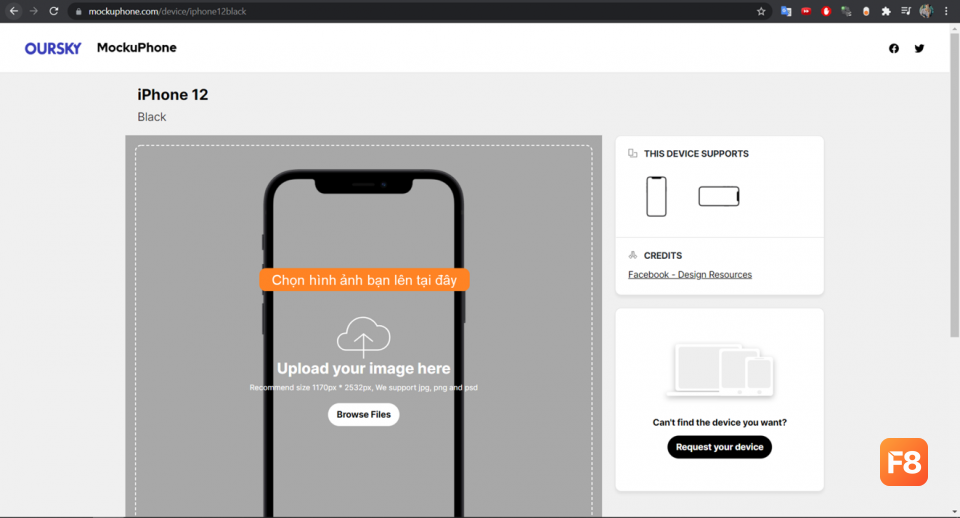This screenshot has width=960, height=518.
Task: Click the devices illustration thumbnail
Action: (x=719, y=370)
